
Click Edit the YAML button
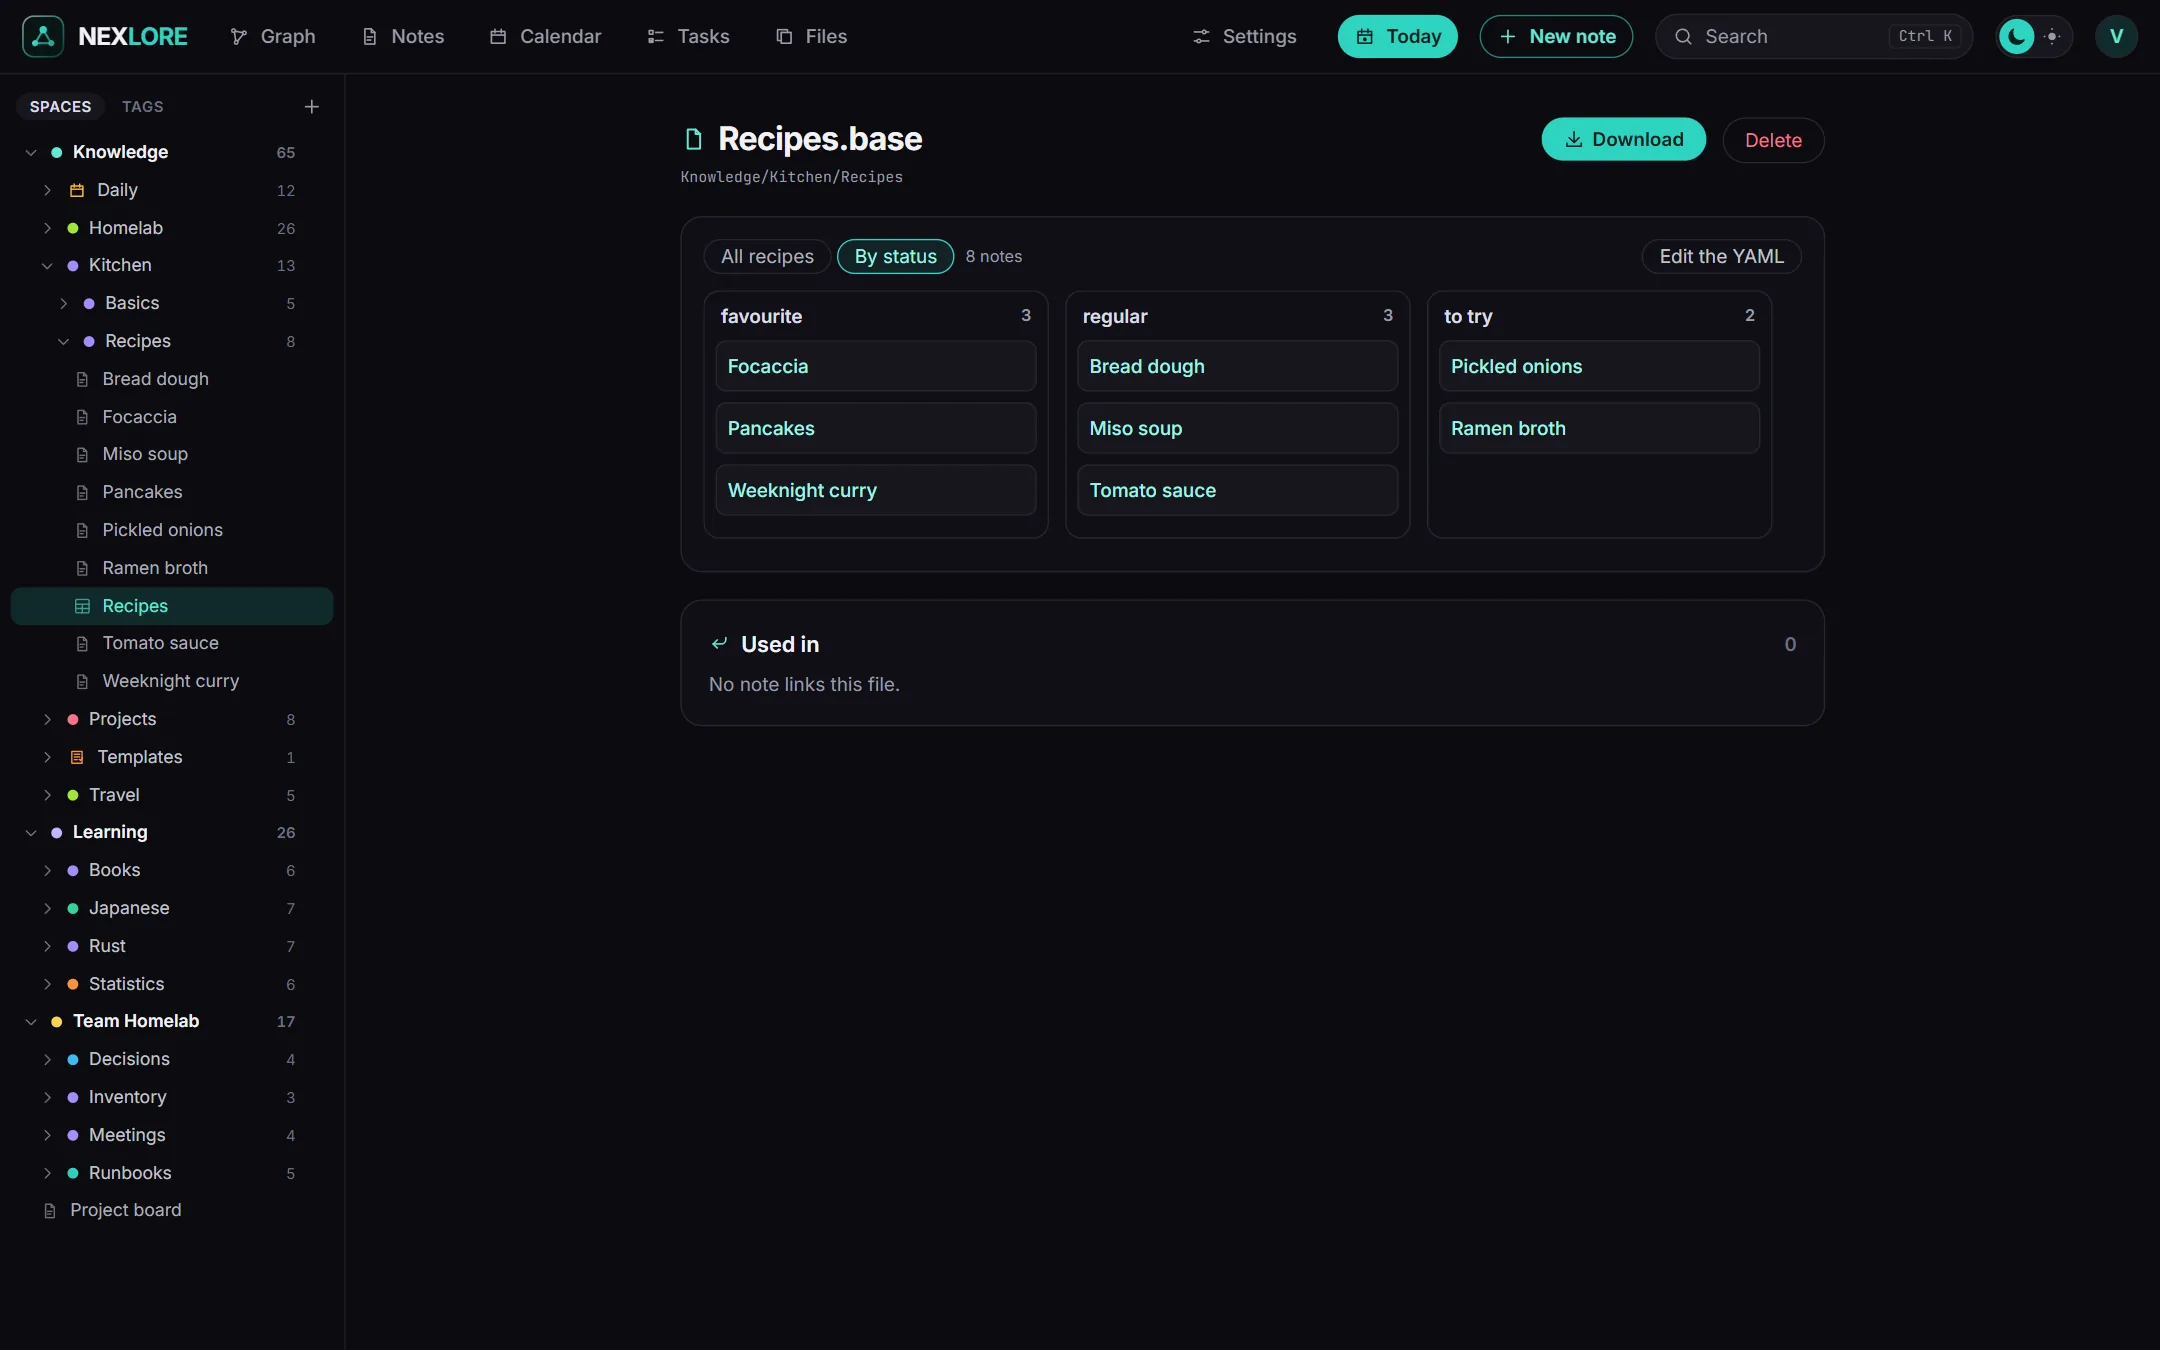[1721, 256]
